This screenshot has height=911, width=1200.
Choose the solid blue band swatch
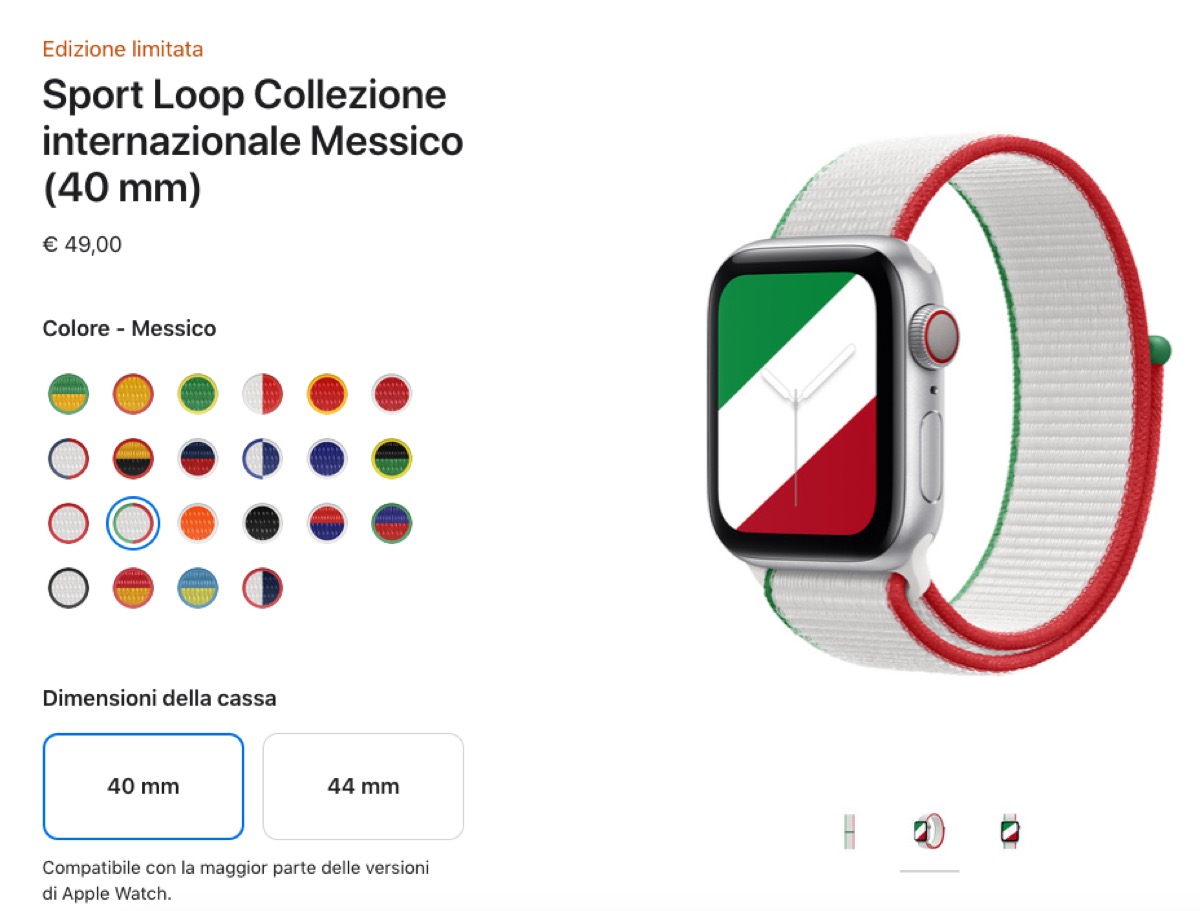coord(327,458)
